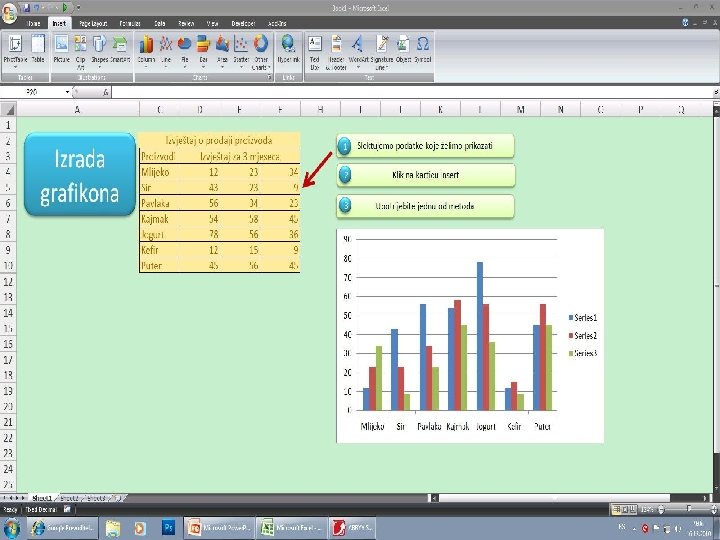This screenshot has height=540, width=720.
Task: Switch to the Formulas tab
Action: pyautogui.click(x=130, y=23)
